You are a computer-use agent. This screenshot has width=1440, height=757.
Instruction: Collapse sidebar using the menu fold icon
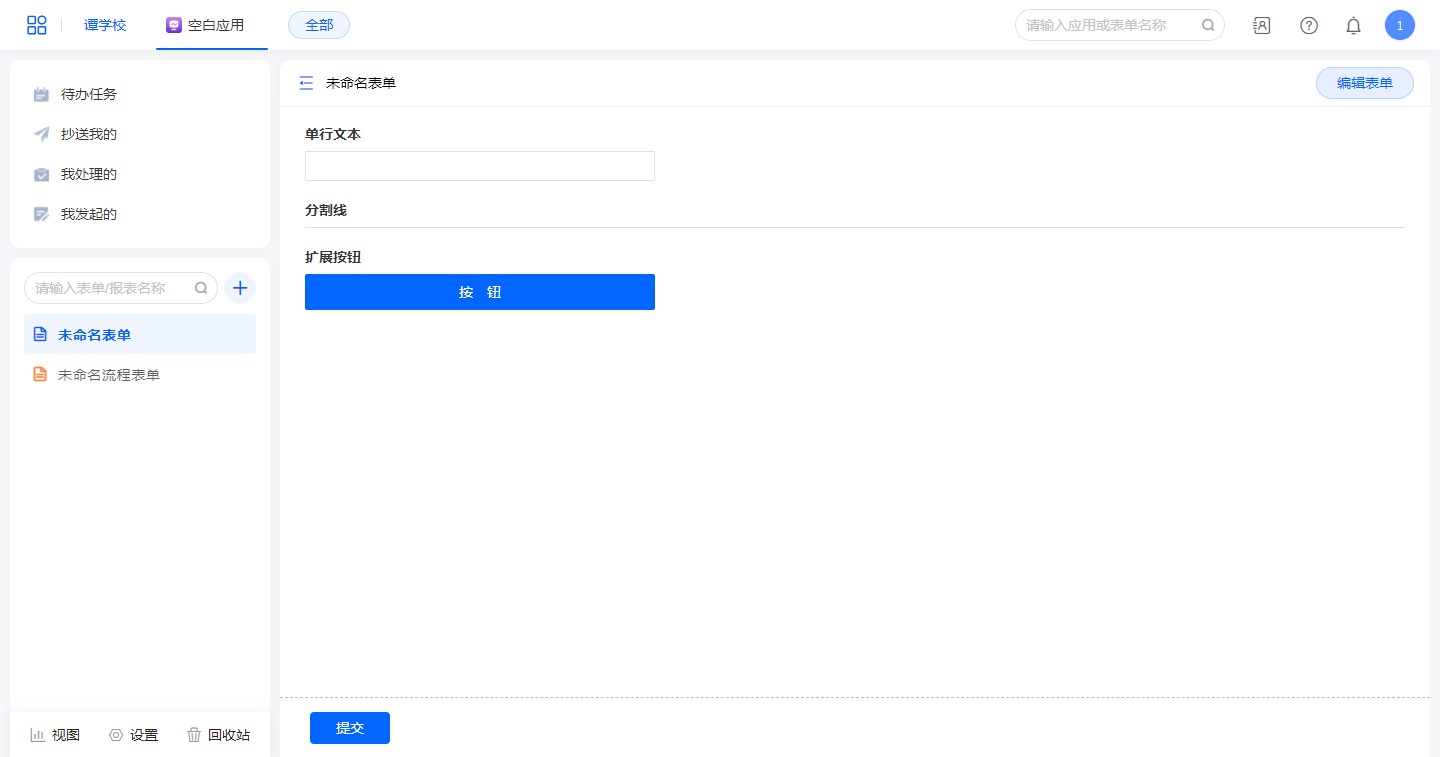tap(306, 83)
